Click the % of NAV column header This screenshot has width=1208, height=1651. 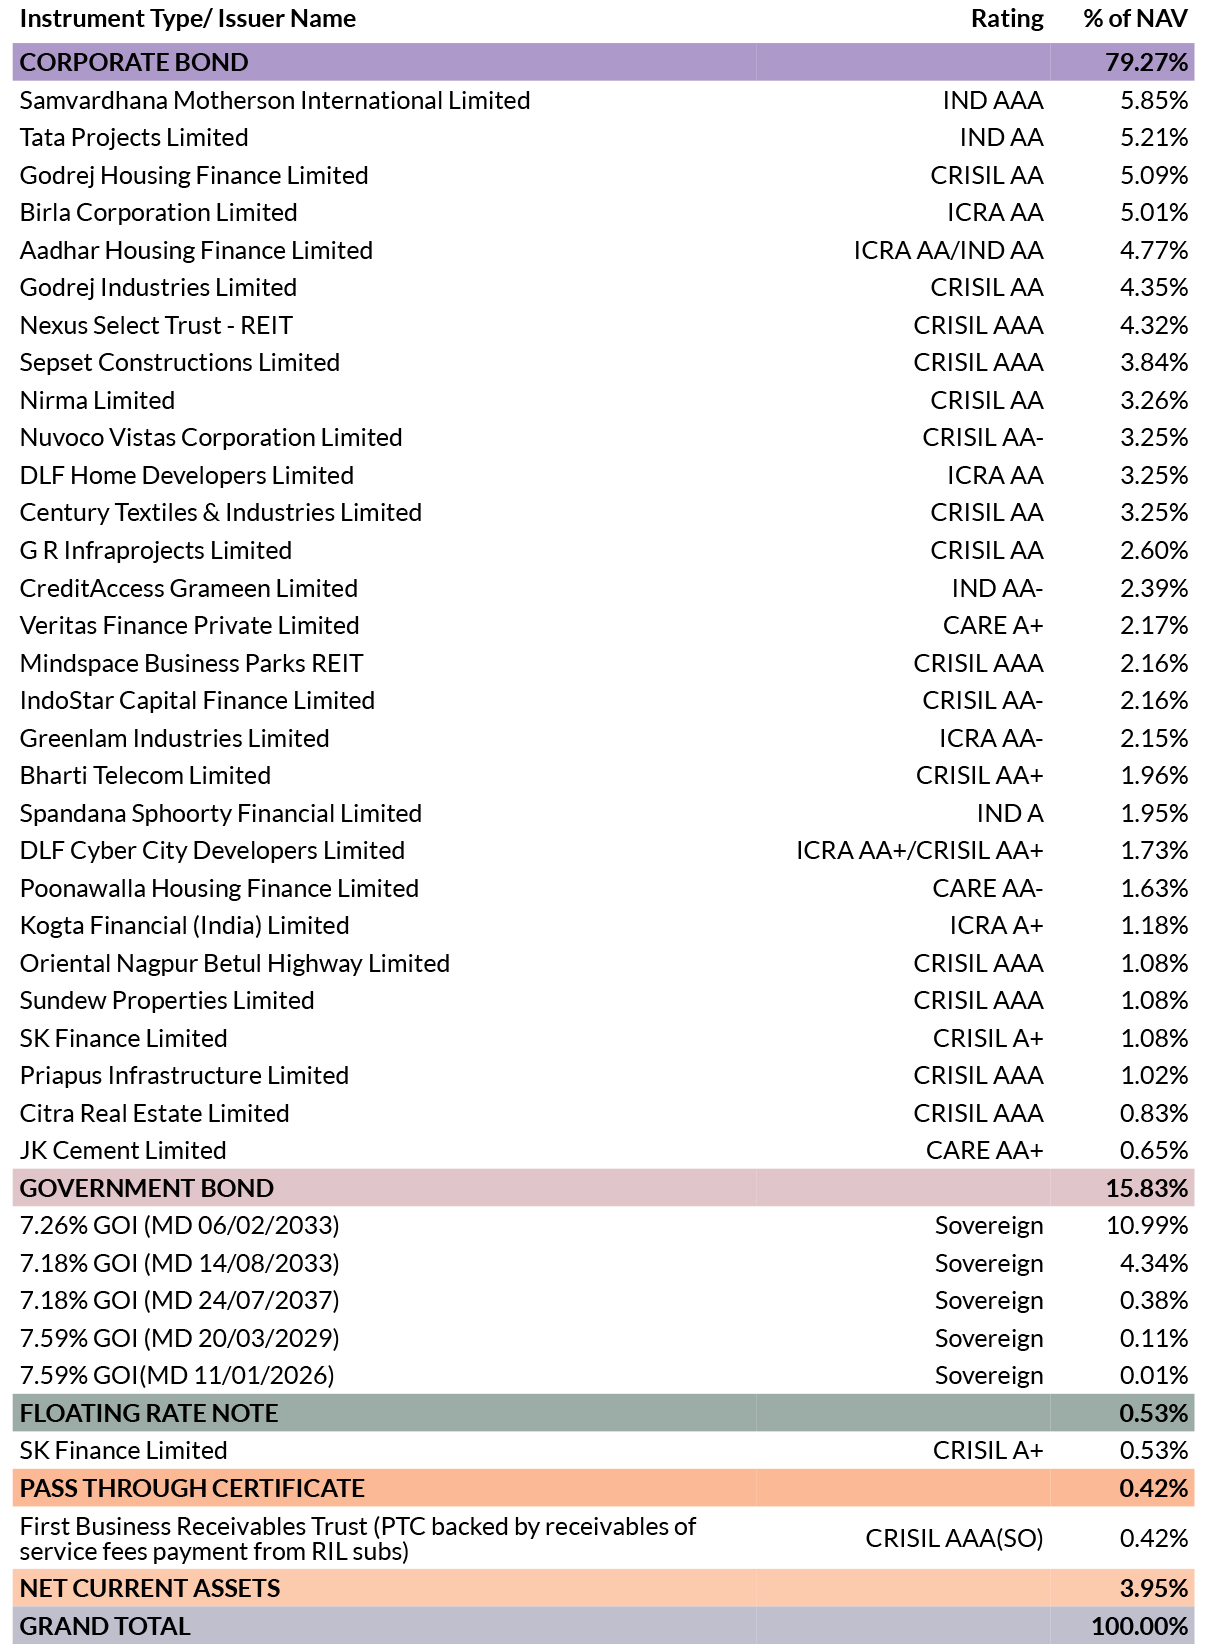click(x=1135, y=19)
